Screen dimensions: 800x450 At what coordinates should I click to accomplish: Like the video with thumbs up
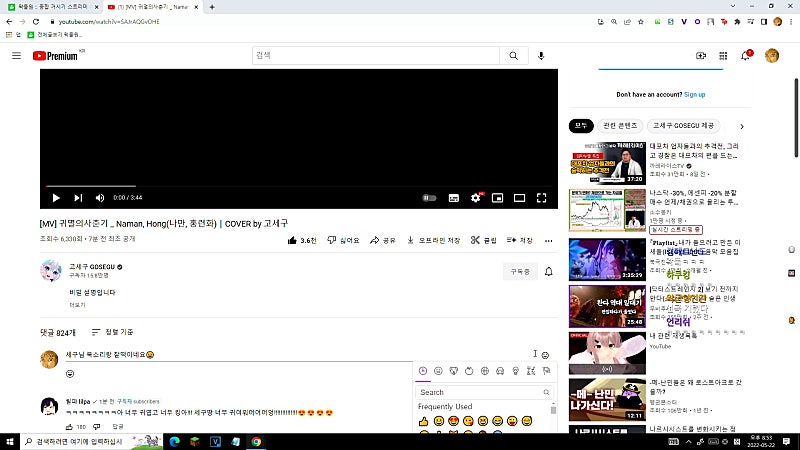pos(302,240)
